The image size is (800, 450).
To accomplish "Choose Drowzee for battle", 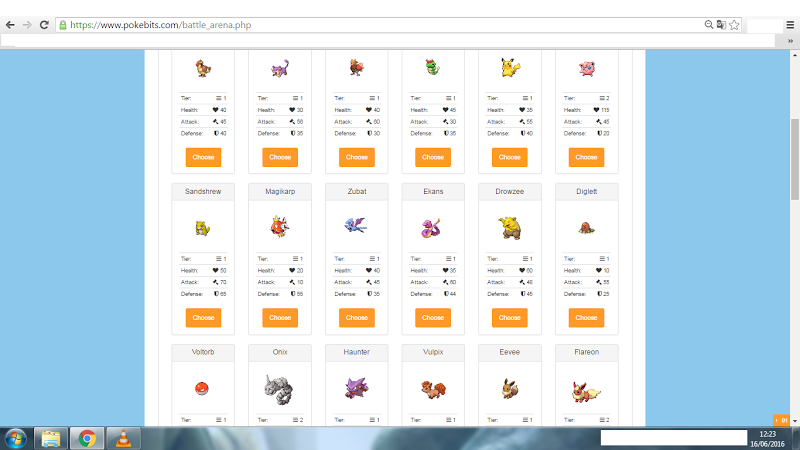I will (x=509, y=317).
